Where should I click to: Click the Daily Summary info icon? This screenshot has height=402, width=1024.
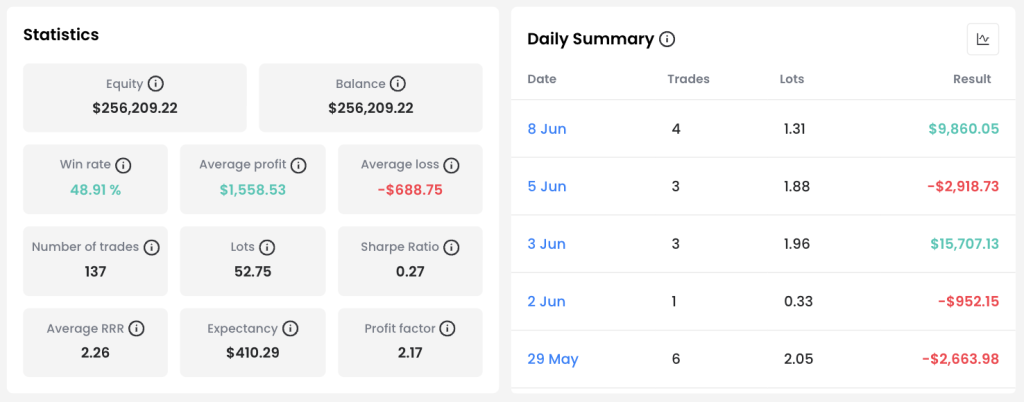[667, 39]
